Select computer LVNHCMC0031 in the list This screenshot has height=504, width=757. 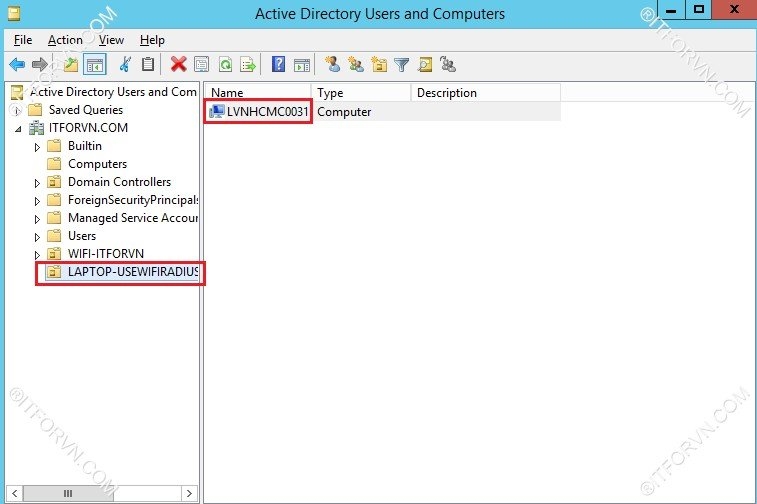tap(266, 112)
